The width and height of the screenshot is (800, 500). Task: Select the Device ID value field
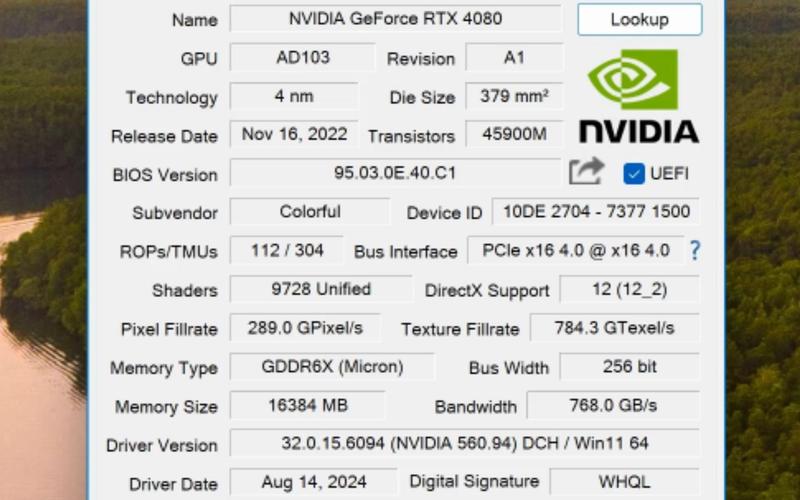[x=596, y=212]
